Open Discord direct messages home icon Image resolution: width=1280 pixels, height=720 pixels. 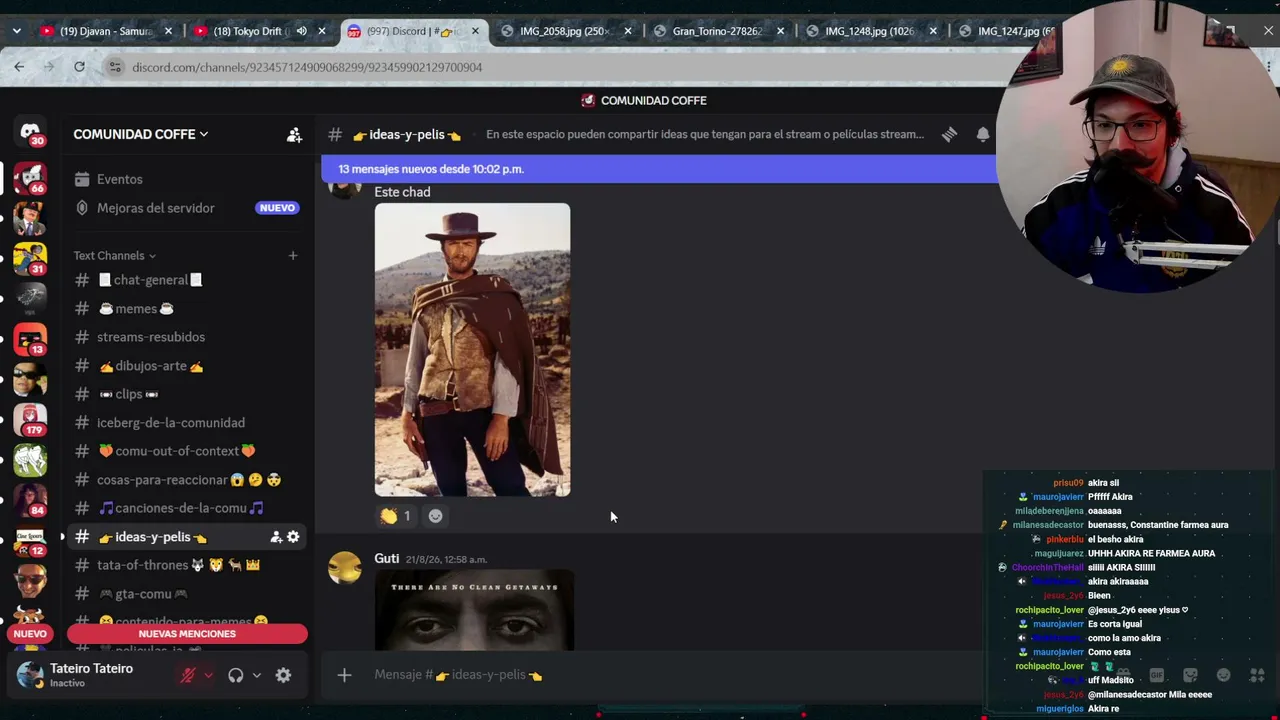30,132
